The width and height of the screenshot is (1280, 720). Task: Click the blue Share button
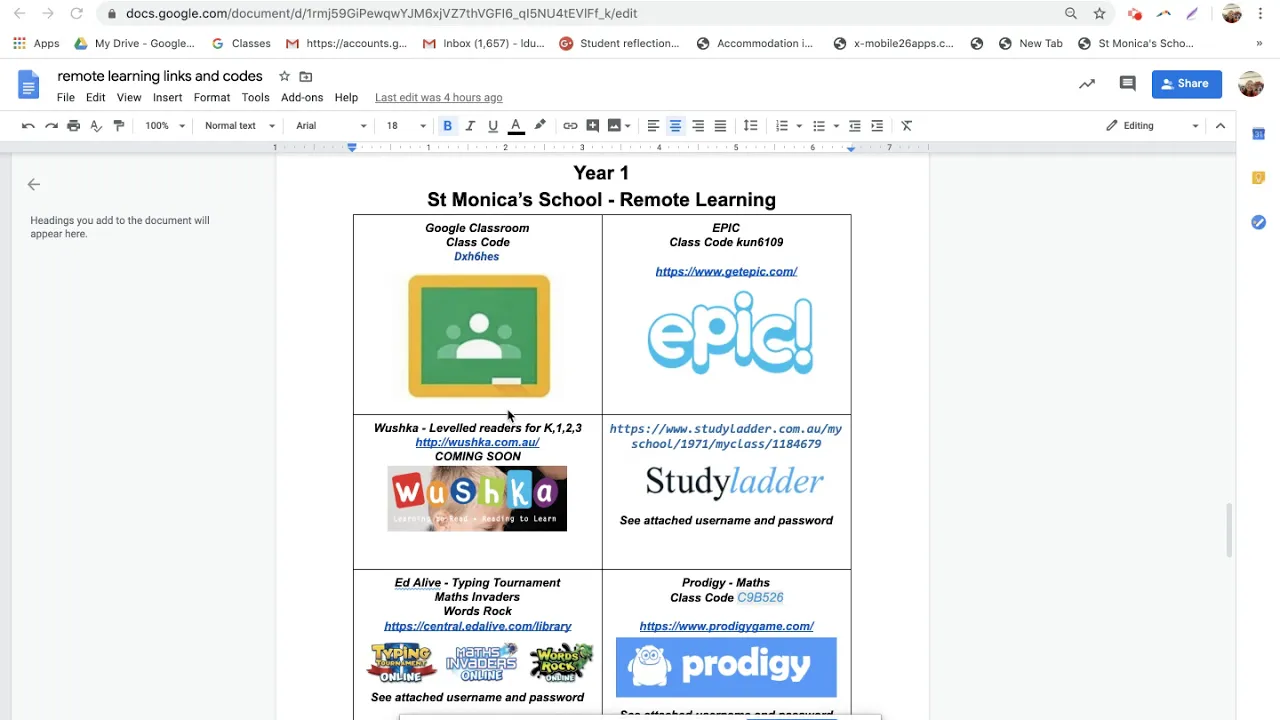(1187, 84)
